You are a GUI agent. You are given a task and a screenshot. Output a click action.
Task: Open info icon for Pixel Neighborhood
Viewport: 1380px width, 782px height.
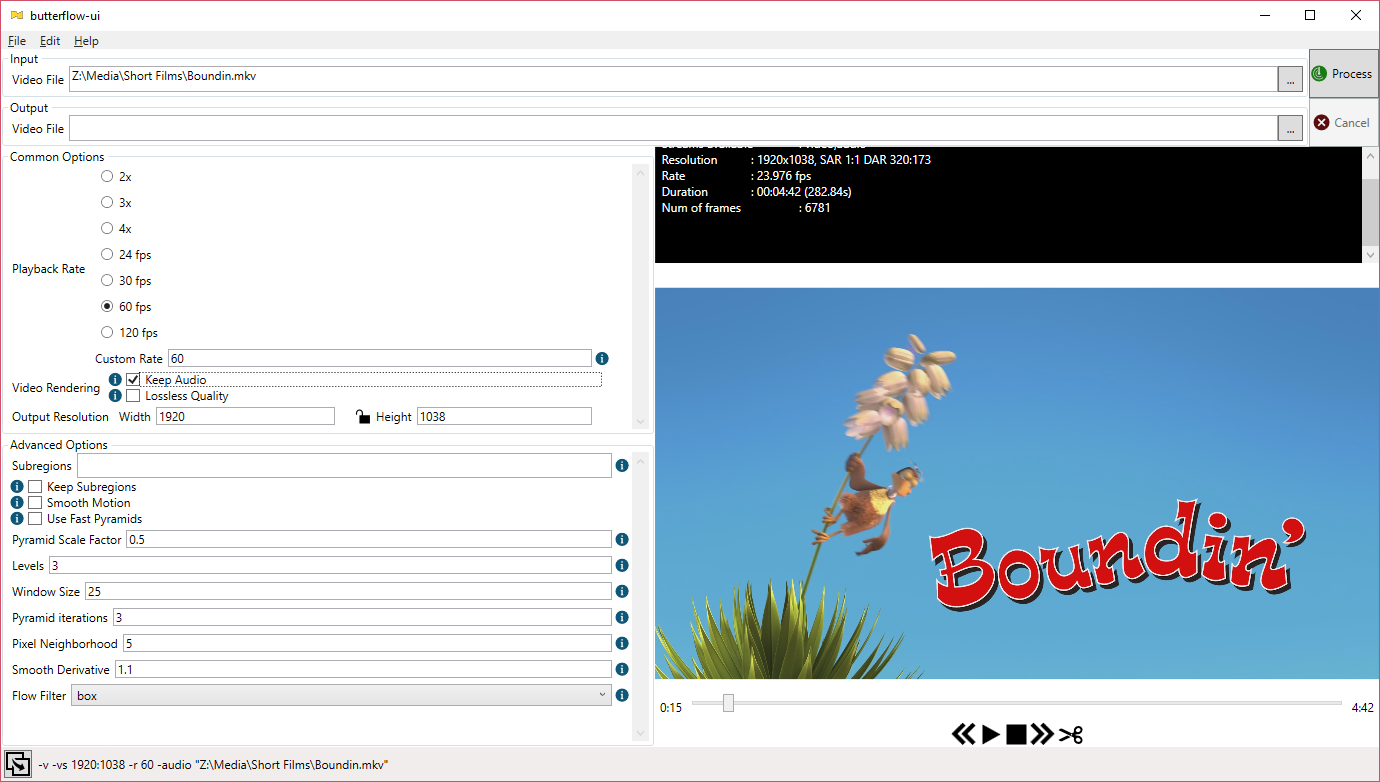(622, 644)
